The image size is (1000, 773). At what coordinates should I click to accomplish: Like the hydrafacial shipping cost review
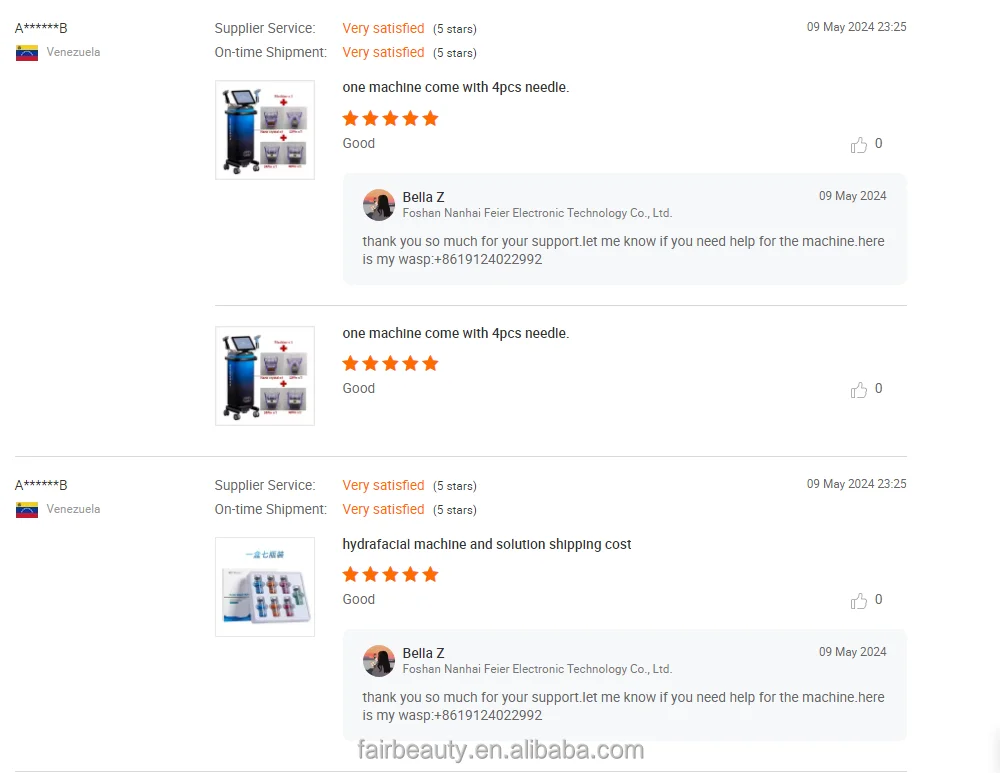[x=858, y=601]
